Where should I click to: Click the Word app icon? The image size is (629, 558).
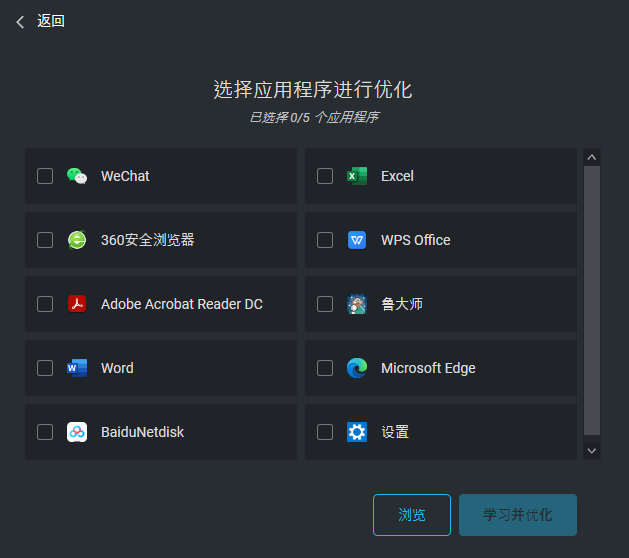(x=77, y=368)
